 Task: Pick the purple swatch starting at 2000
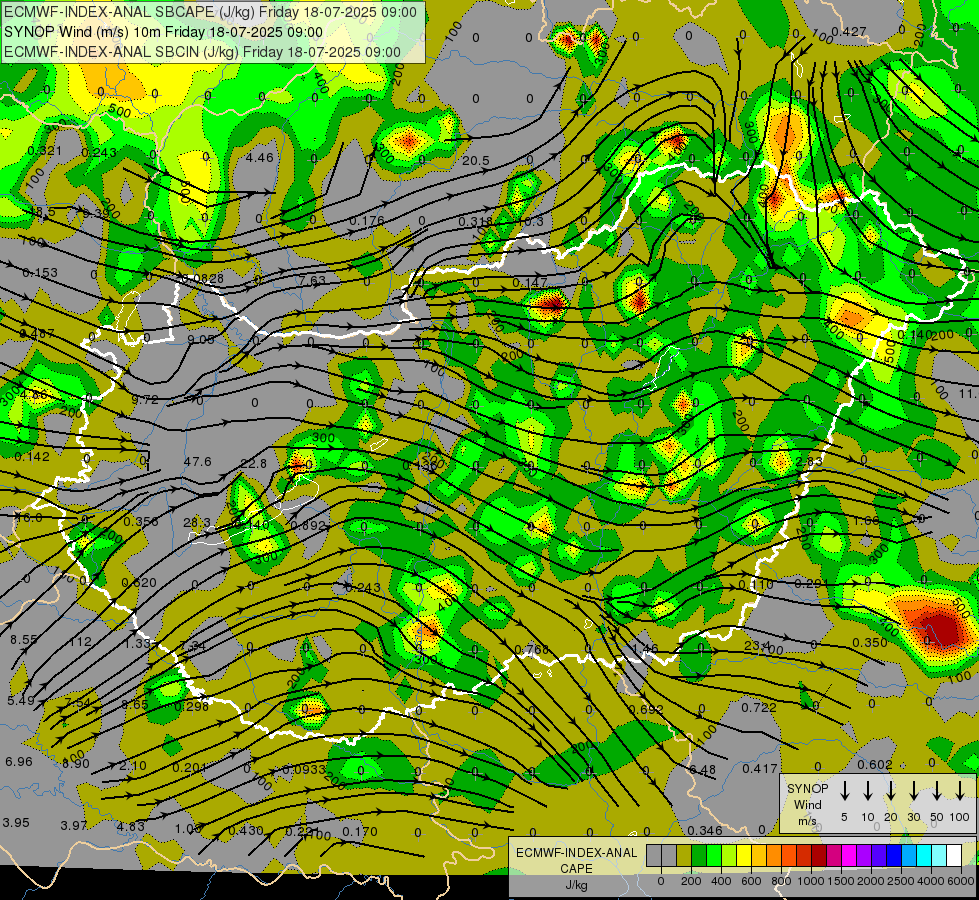pos(880,856)
